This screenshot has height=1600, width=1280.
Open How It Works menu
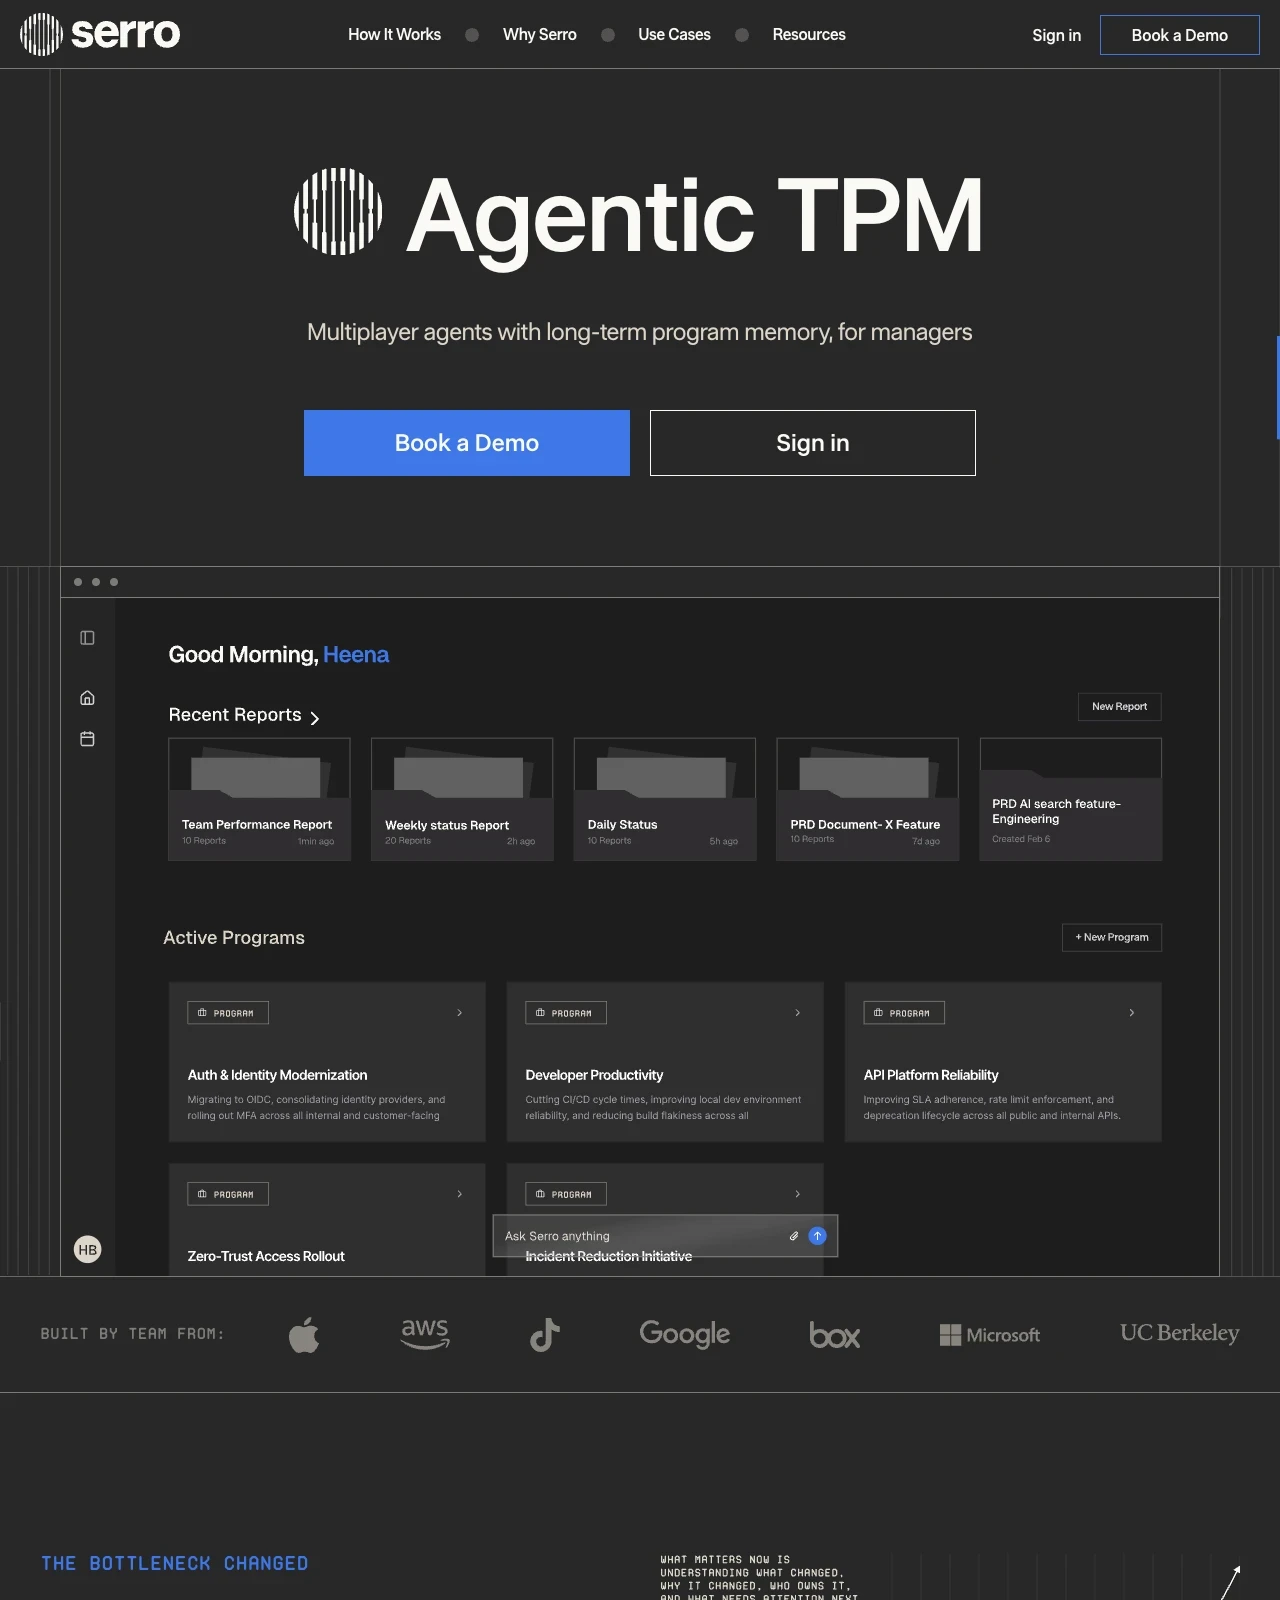pyautogui.click(x=394, y=34)
